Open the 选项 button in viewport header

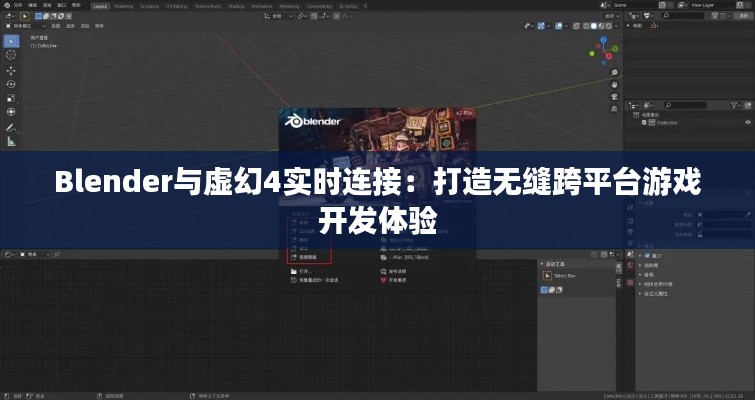point(612,16)
